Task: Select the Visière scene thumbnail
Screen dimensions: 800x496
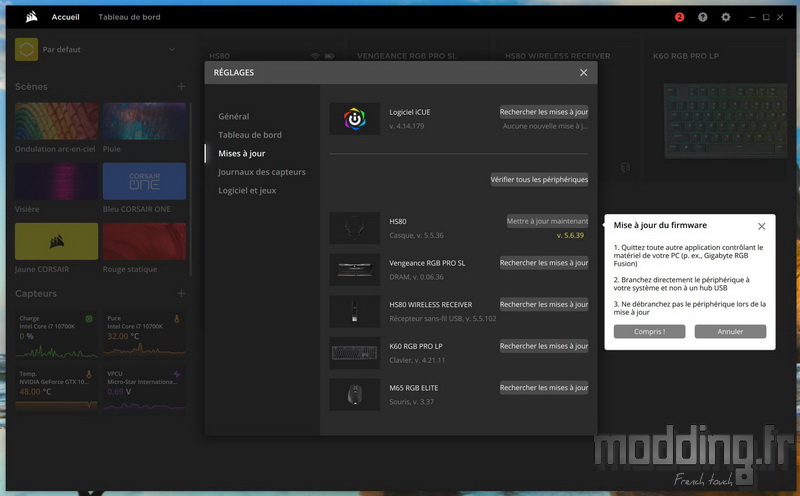Action: pyautogui.click(x=56, y=181)
